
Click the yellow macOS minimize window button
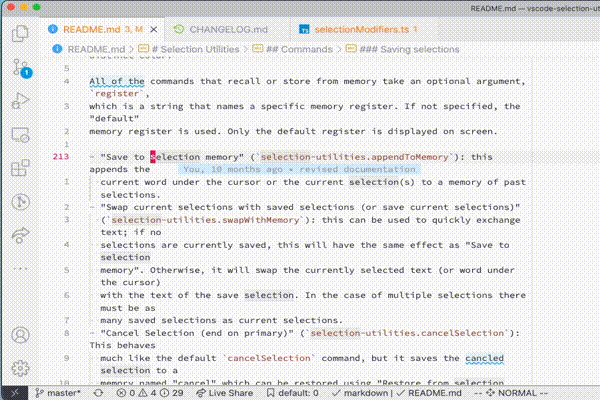[x=24, y=7]
